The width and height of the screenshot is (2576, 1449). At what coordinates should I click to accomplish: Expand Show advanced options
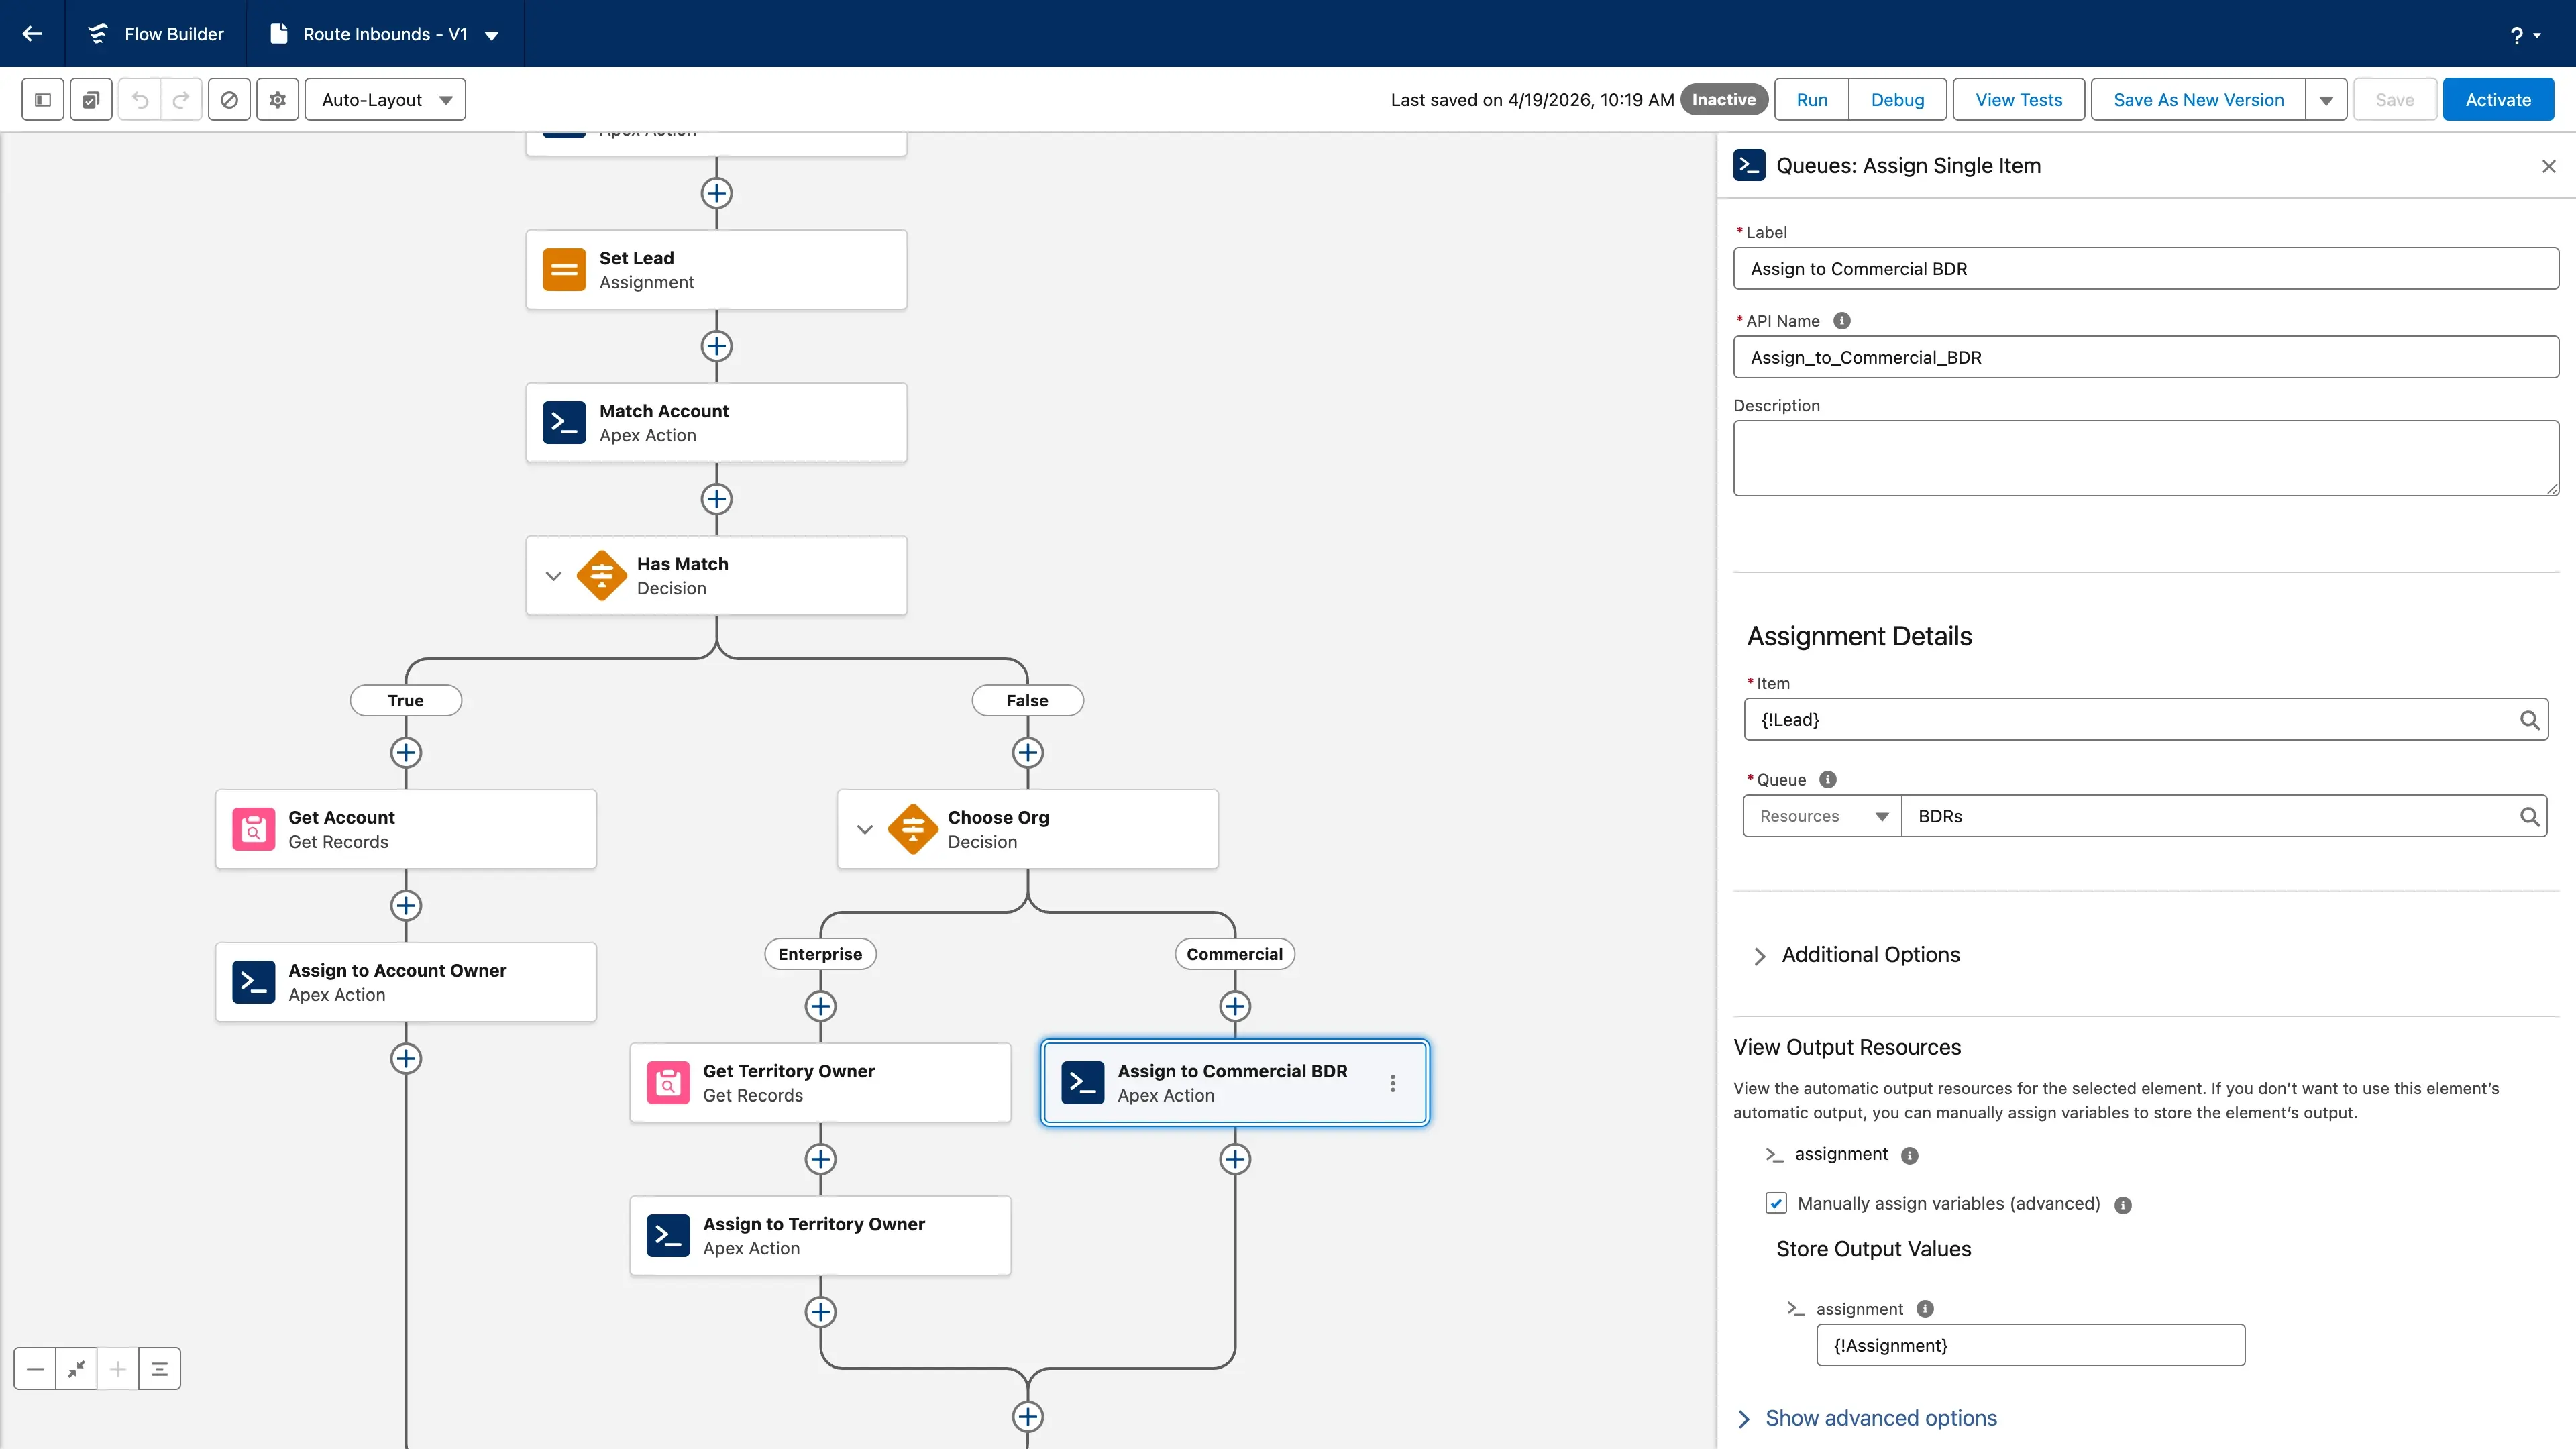coord(1867,1418)
